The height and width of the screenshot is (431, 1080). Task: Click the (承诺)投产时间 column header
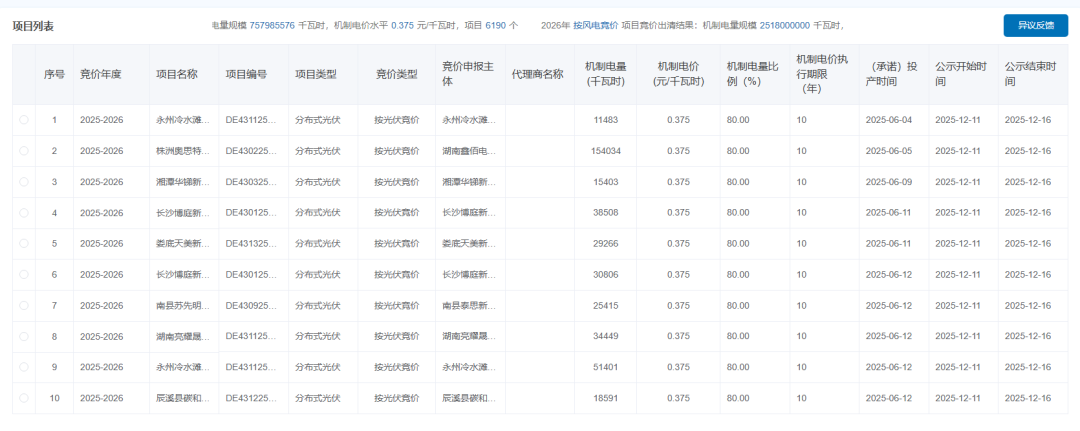point(893,74)
